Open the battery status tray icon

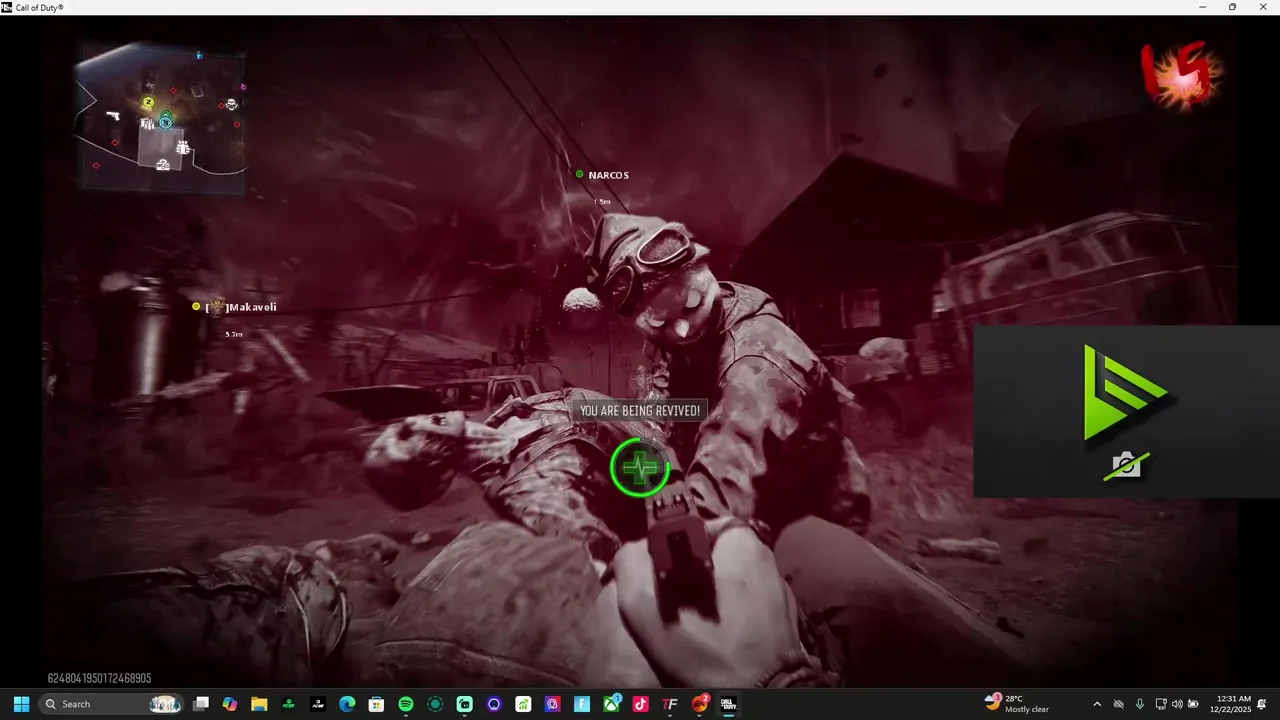1195,704
